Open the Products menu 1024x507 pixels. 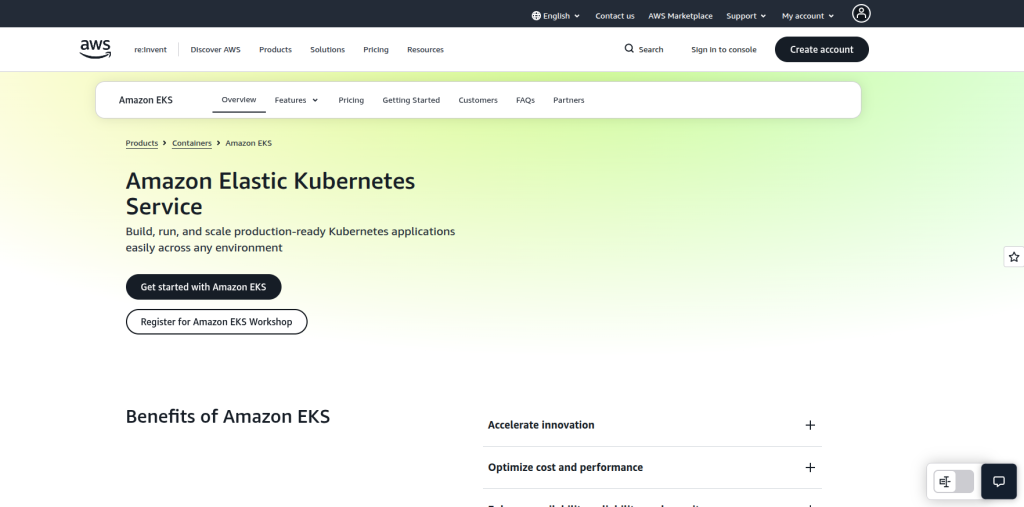[x=275, y=50]
